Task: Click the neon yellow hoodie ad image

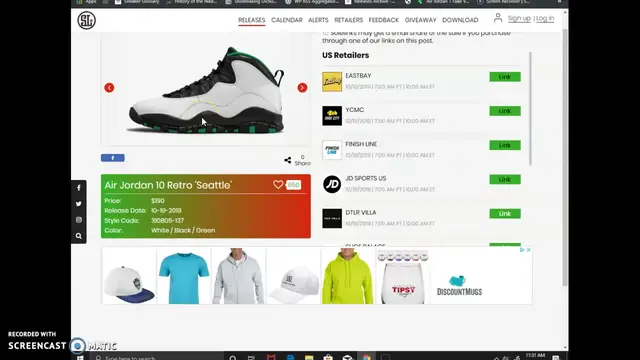Action: coord(348,276)
